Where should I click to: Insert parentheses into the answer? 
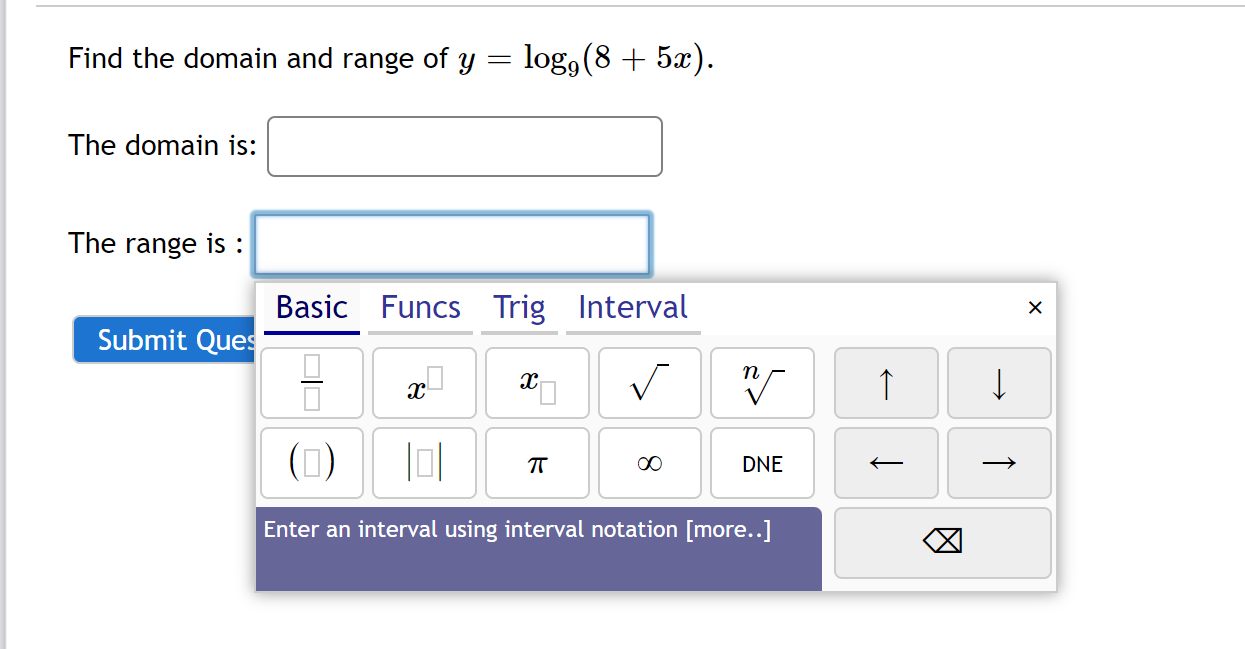point(311,462)
